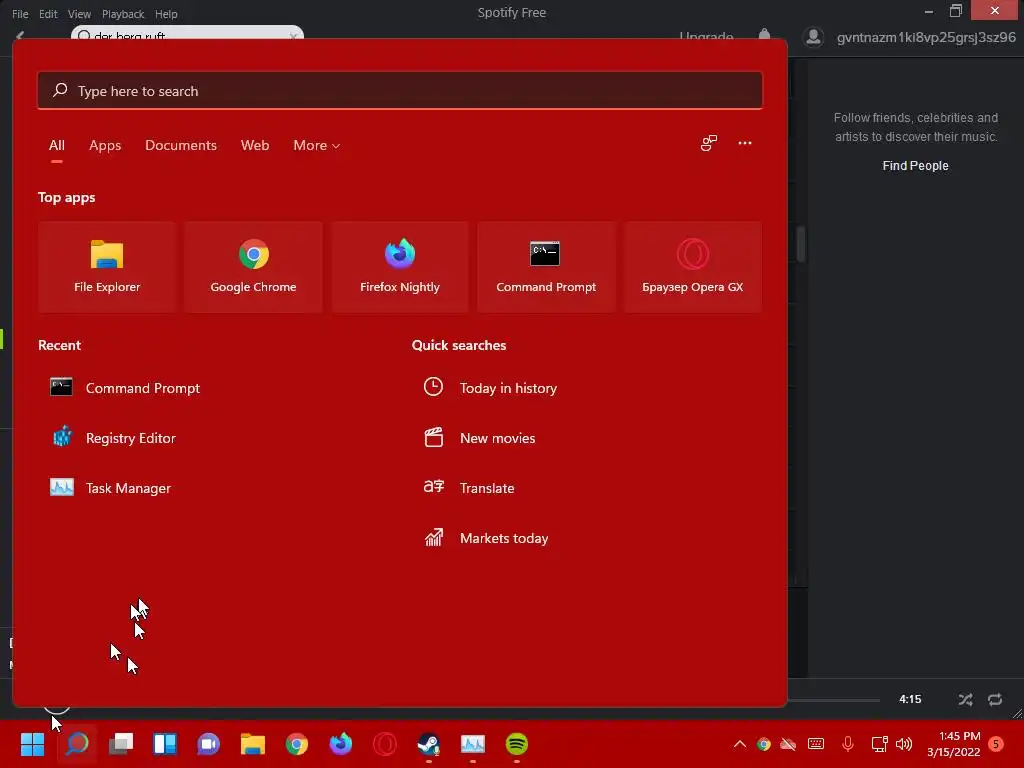Click the microphone tray icon
This screenshot has width=1024, height=768.
click(848, 744)
